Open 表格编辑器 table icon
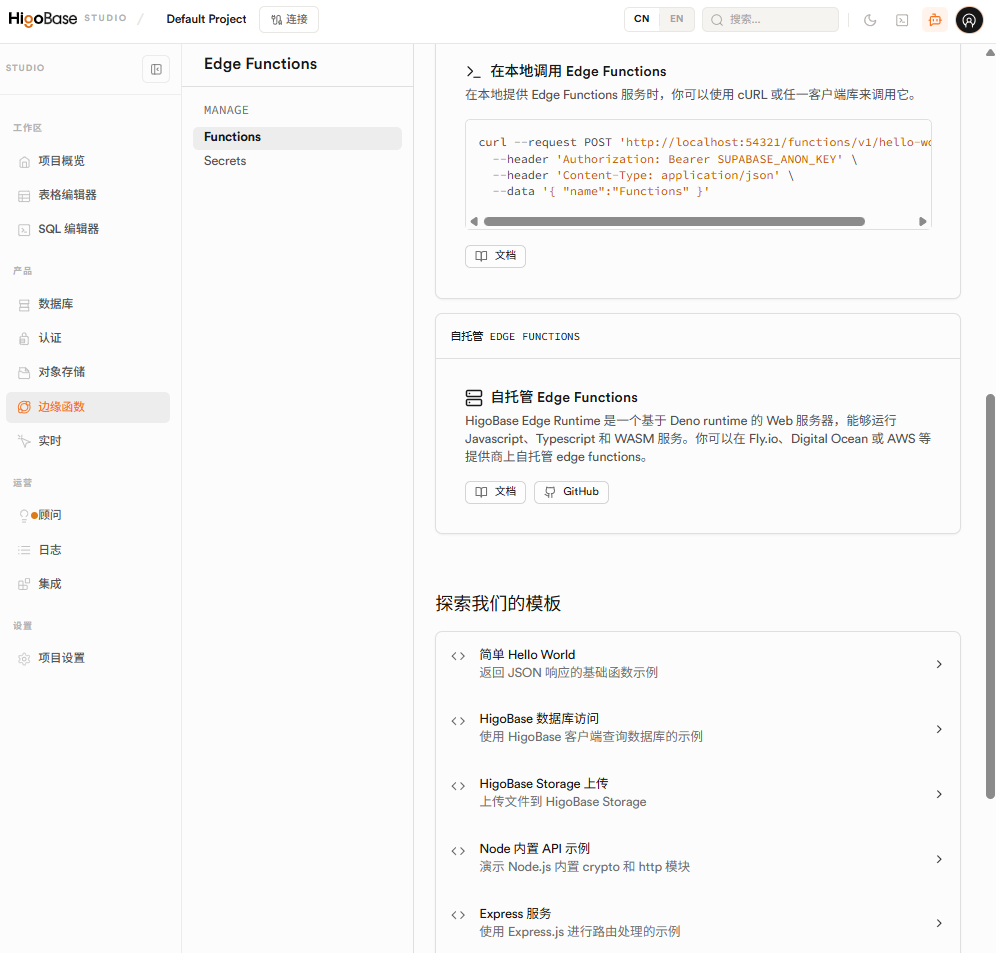Image resolution: width=996 pixels, height=953 pixels. pos(24,196)
